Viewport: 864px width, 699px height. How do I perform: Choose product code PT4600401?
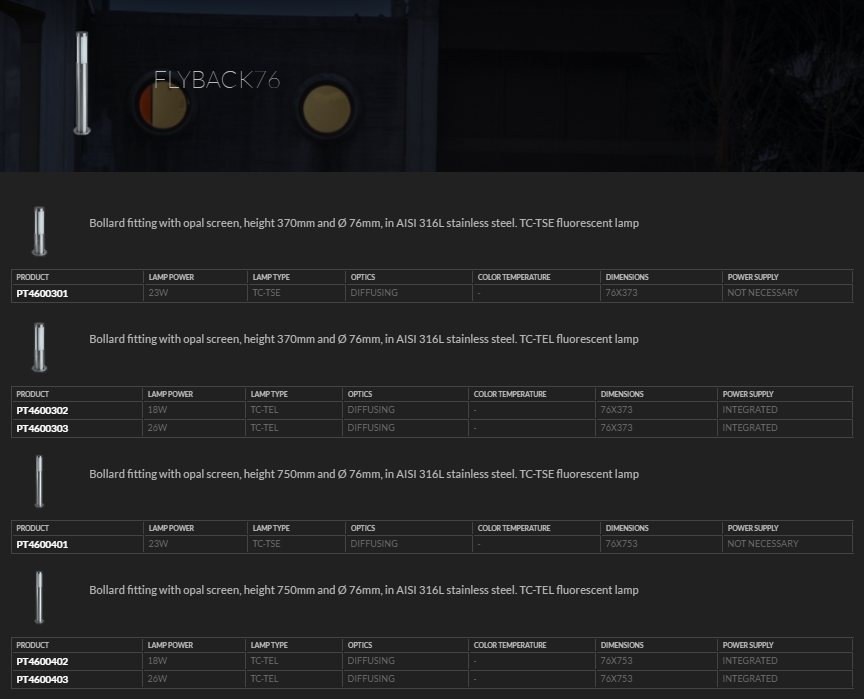[x=42, y=544]
